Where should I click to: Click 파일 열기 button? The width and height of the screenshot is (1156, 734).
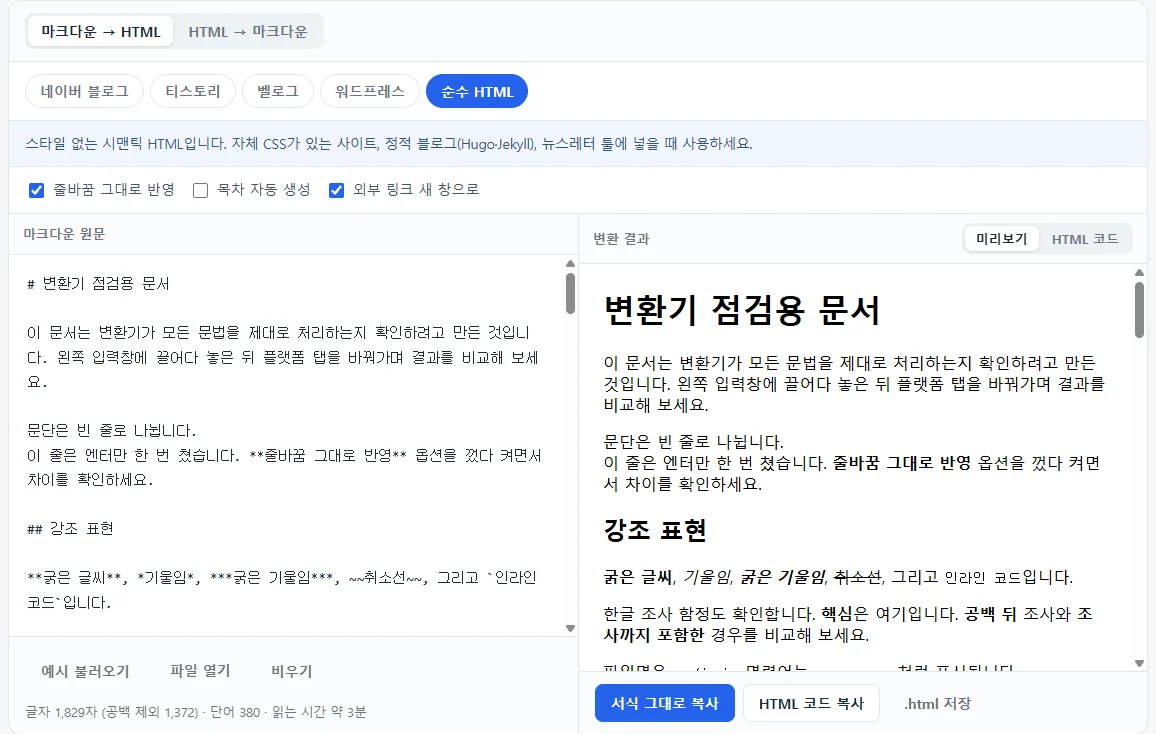[200, 671]
